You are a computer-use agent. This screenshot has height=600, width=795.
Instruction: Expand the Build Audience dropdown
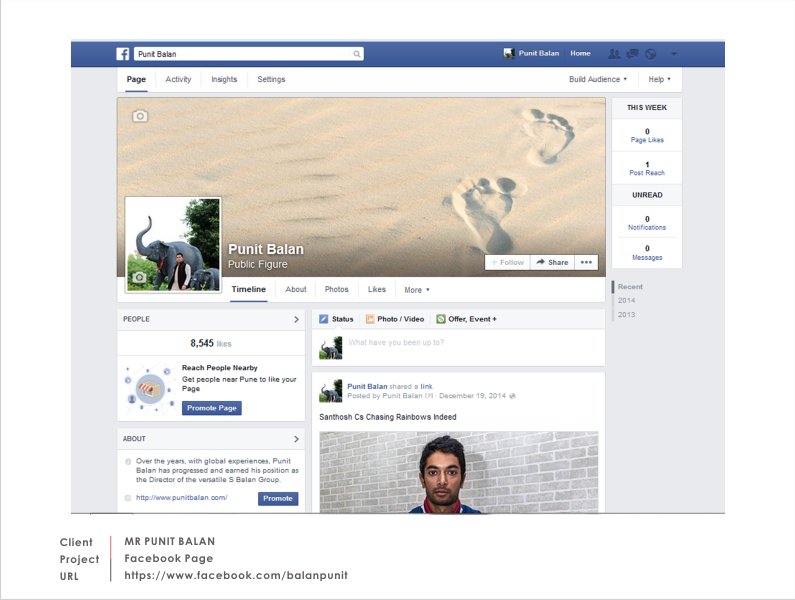click(x=598, y=79)
